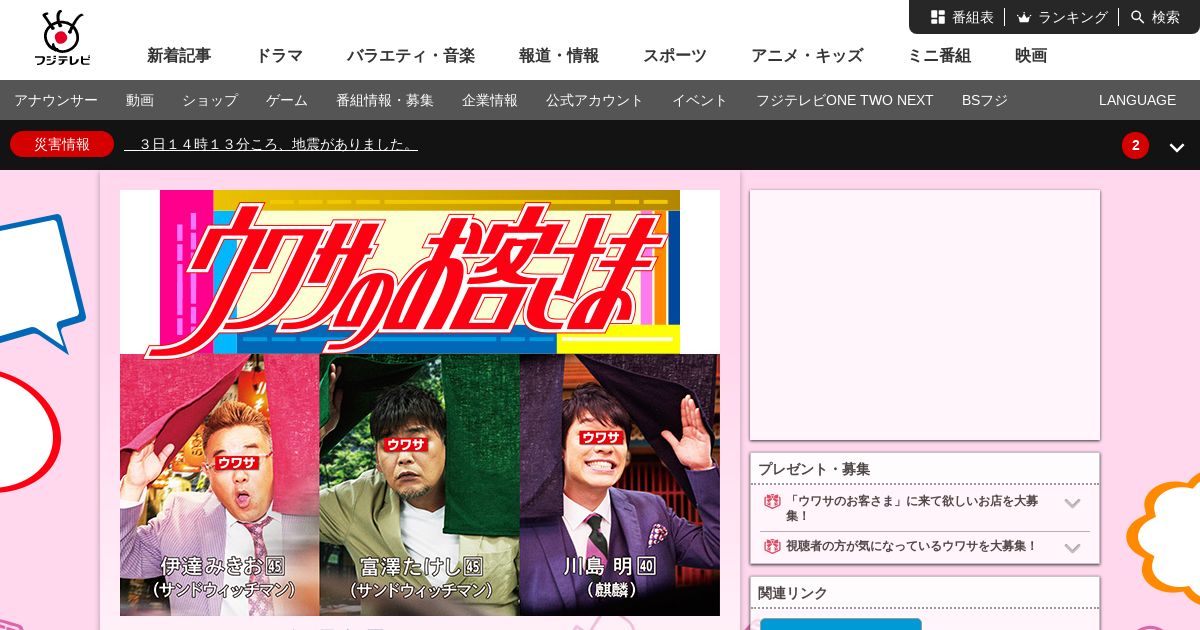This screenshot has height=630, width=1200.
Task: Go to アナウンサー page
Action: coord(56,100)
